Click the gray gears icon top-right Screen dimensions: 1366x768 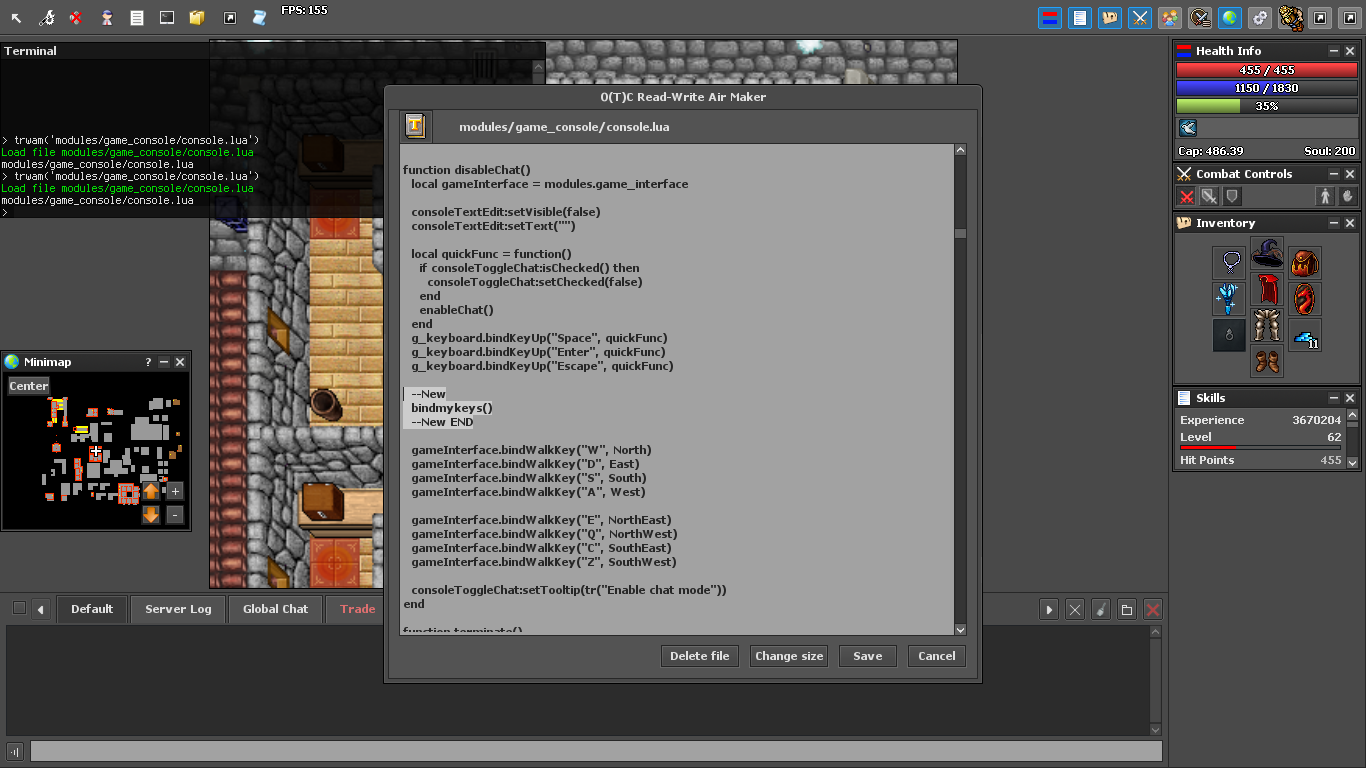1260,18
